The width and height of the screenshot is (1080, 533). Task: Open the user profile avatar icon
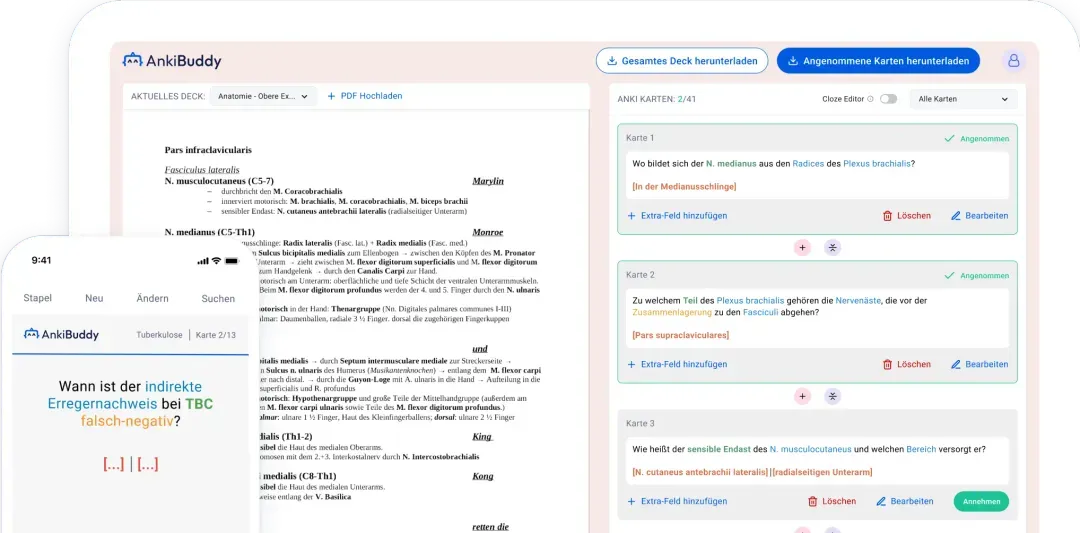1013,61
